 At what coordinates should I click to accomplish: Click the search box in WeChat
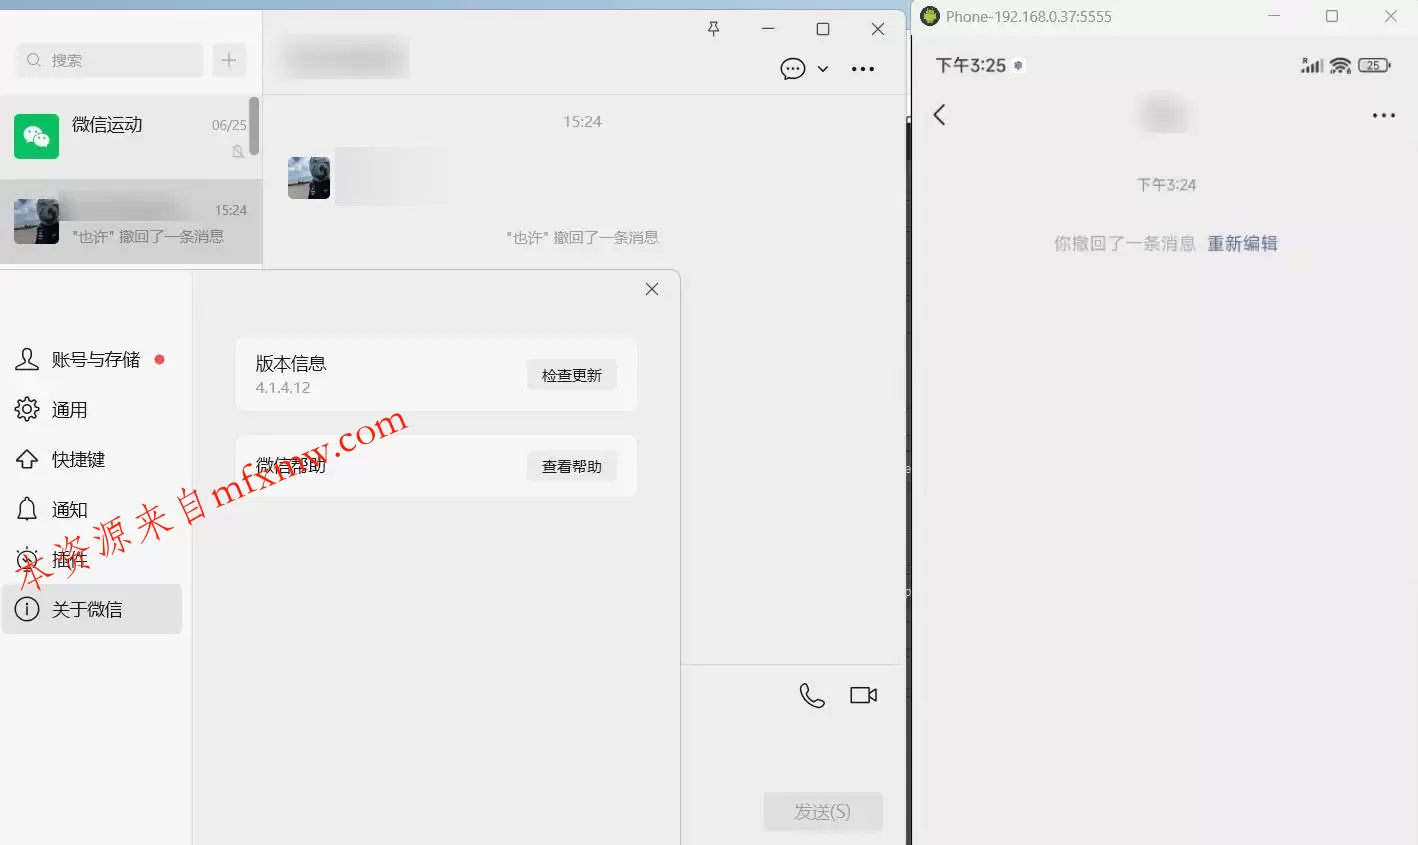pyautogui.click(x=109, y=60)
